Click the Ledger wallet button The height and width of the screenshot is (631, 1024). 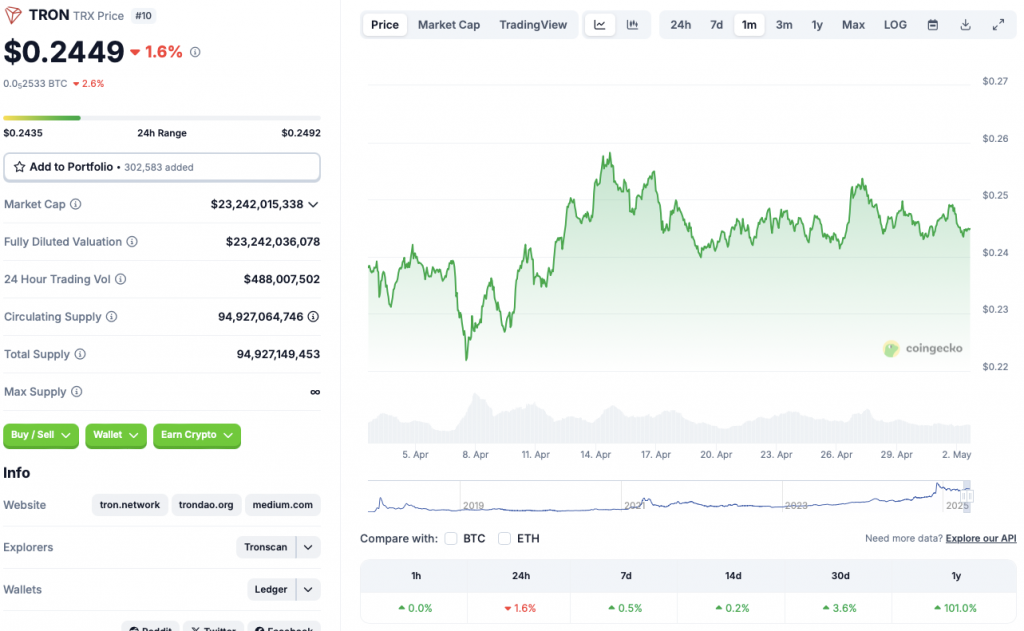tap(271, 590)
